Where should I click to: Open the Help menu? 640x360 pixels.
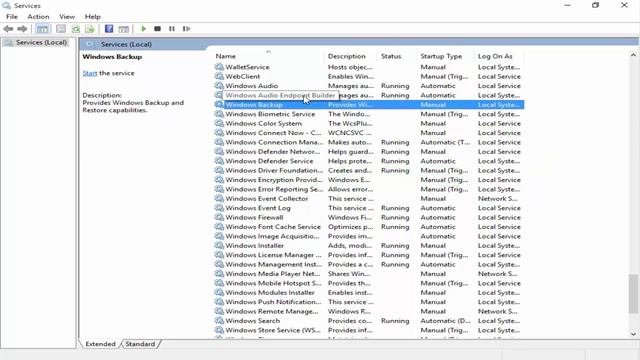(x=93, y=17)
